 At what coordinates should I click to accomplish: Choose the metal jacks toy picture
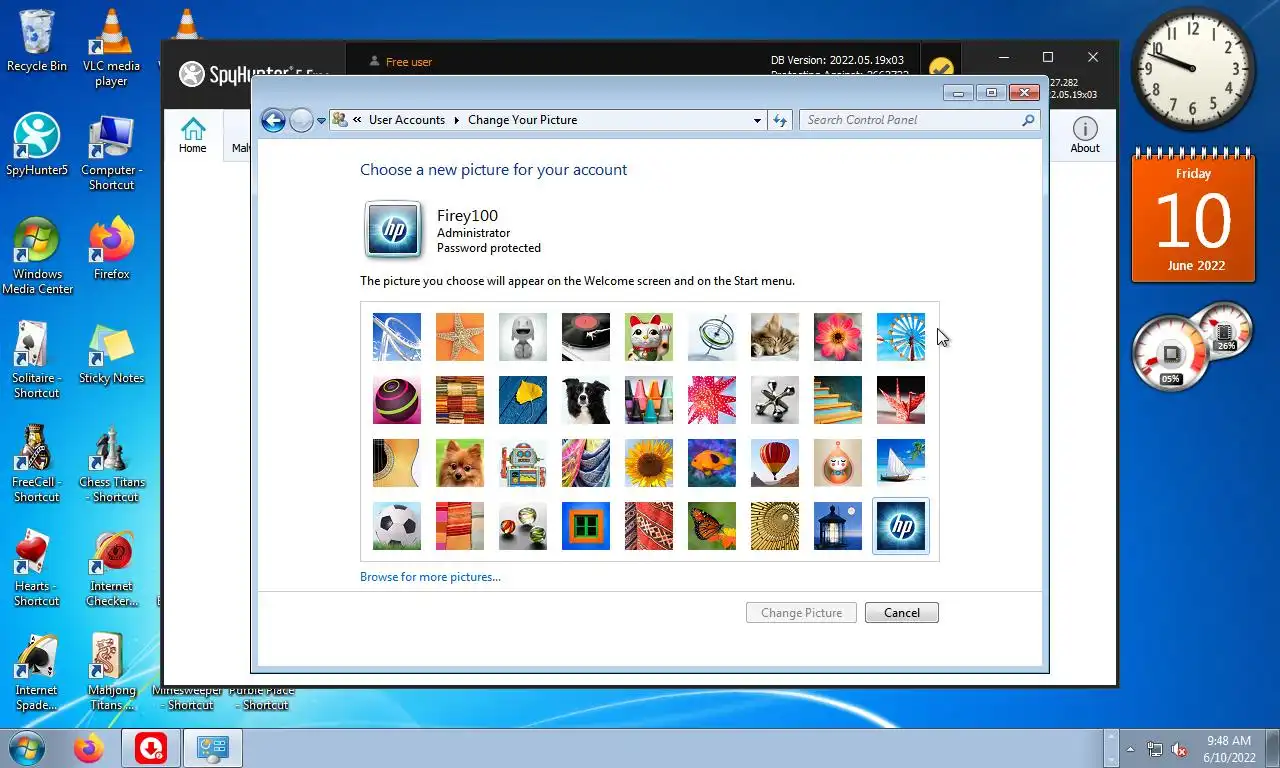[775, 400]
